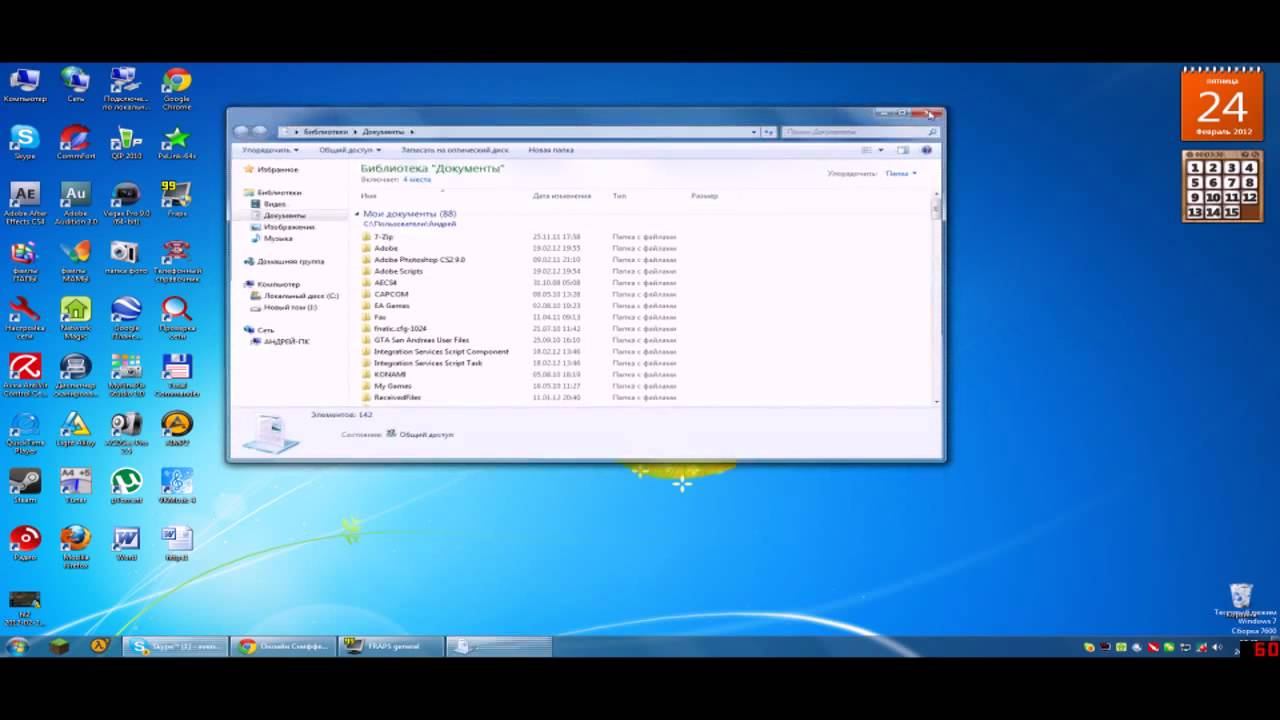Viewport: 1280px width, 720px height.
Task: Open Упорядочить dropdown menu in toolbar
Action: coord(270,150)
